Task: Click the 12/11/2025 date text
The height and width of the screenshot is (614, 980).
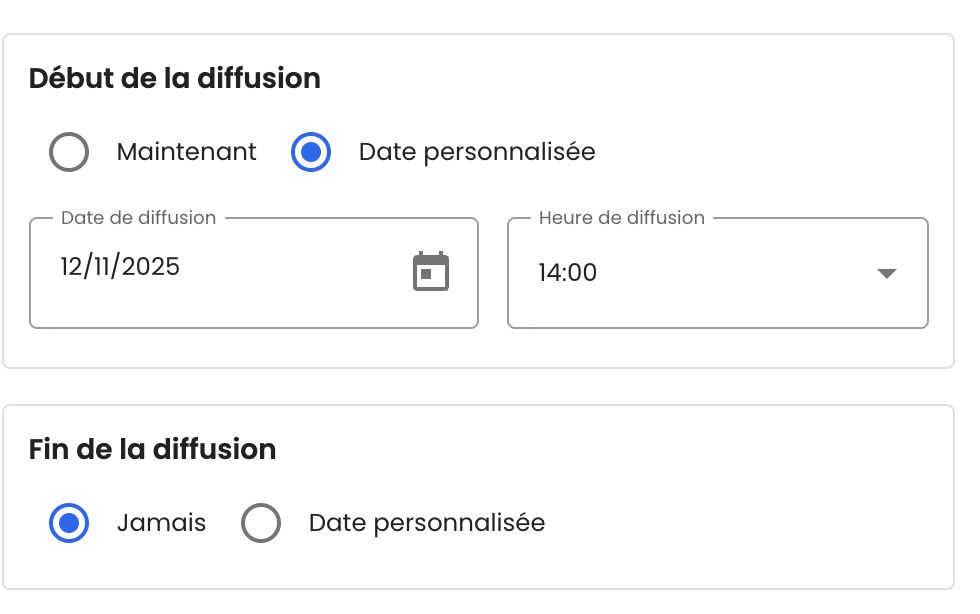Action: [120, 266]
